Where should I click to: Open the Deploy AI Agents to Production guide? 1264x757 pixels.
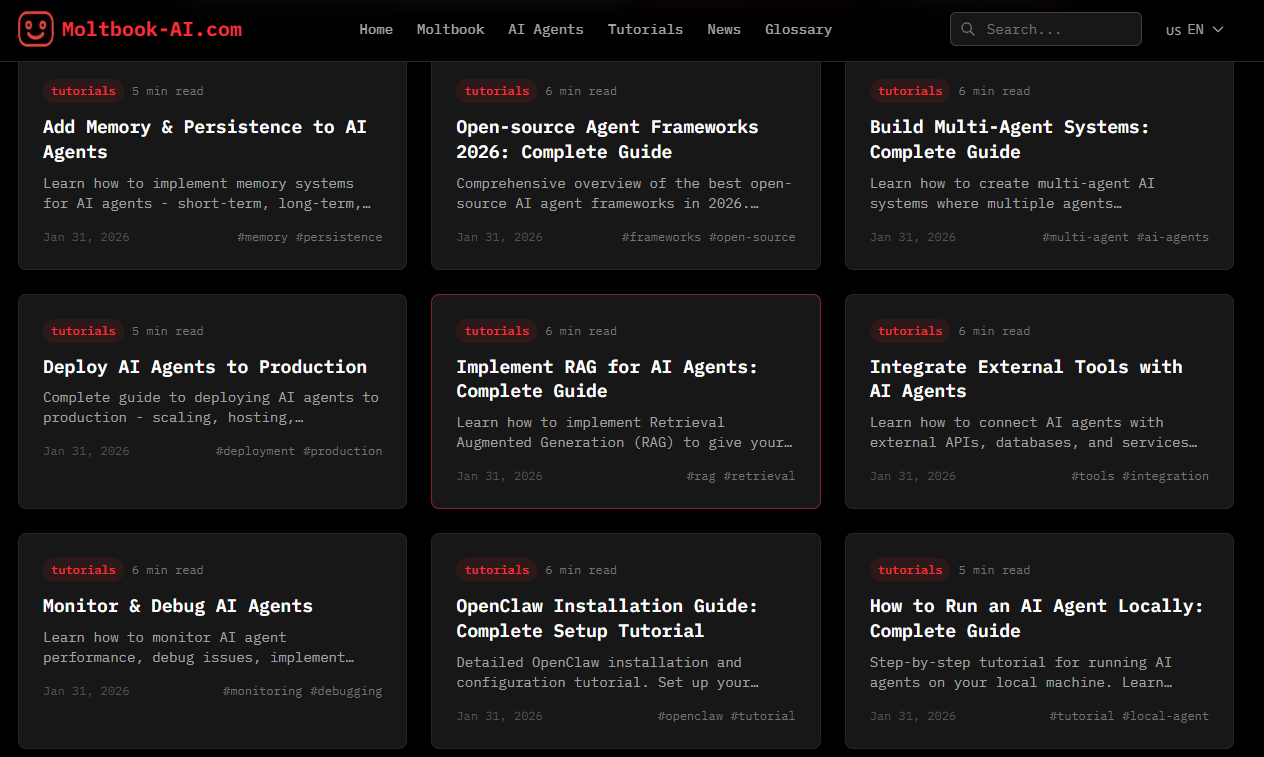[204, 366]
